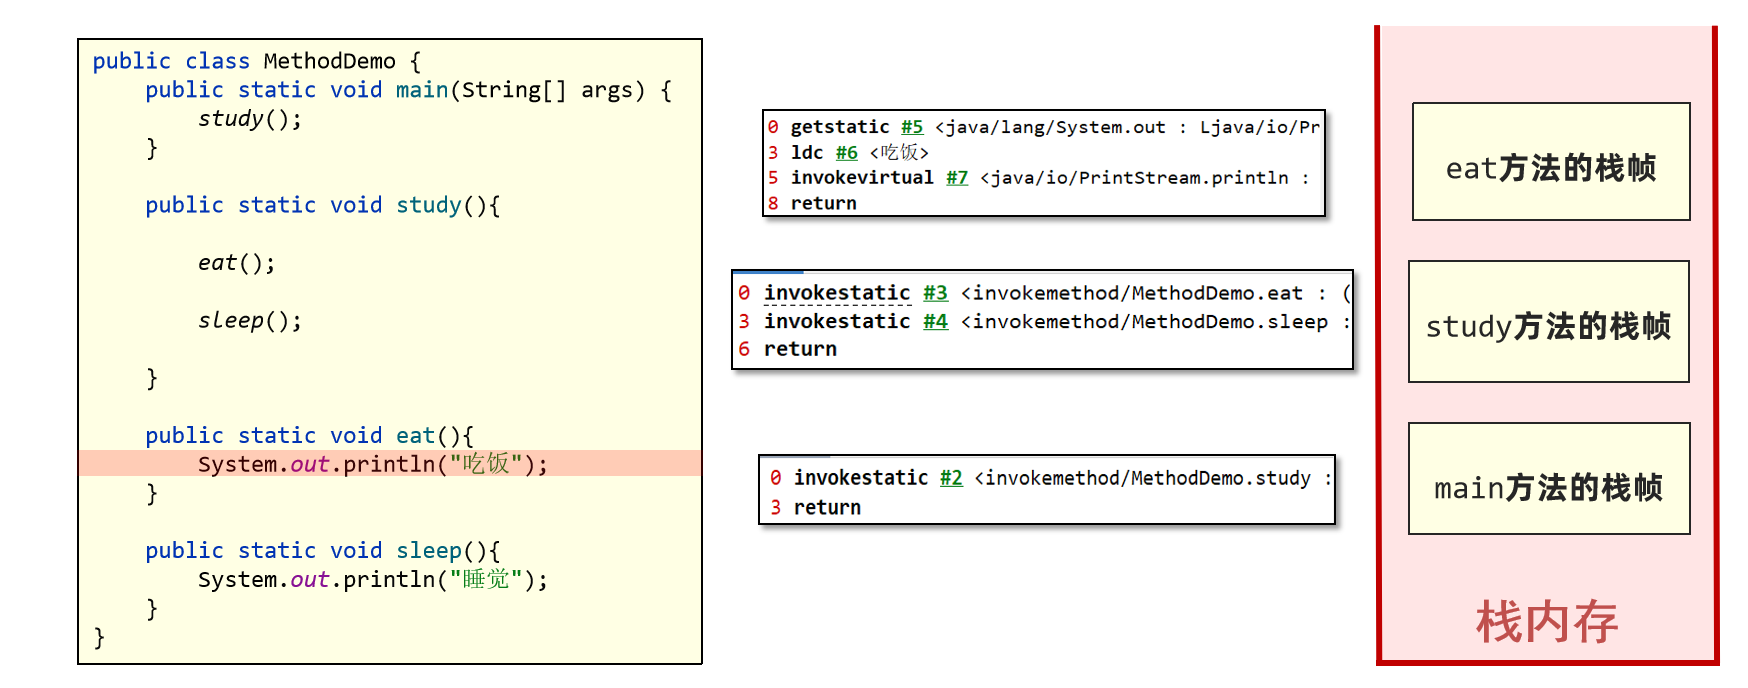Click the sleep() call inside study method
The image size is (1748, 688).
click(249, 321)
